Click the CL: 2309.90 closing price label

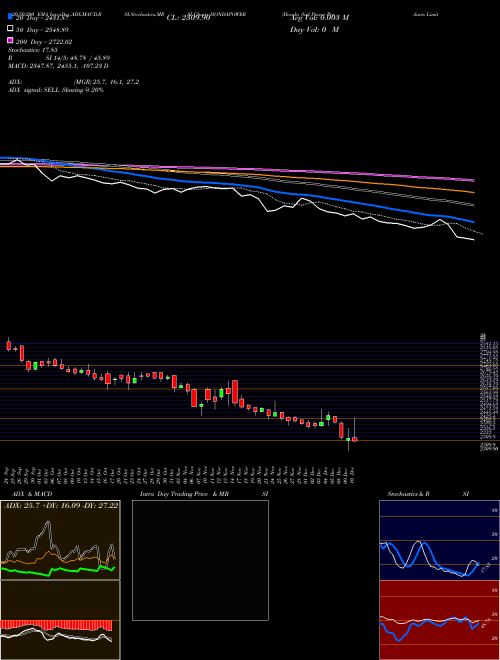click(188, 18)
